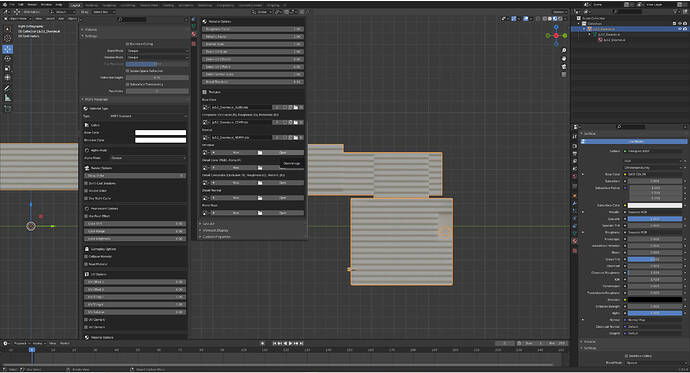690x373 pixels.
Task: Open the MSFS material Type dropdown
Action: coord(148,116)
